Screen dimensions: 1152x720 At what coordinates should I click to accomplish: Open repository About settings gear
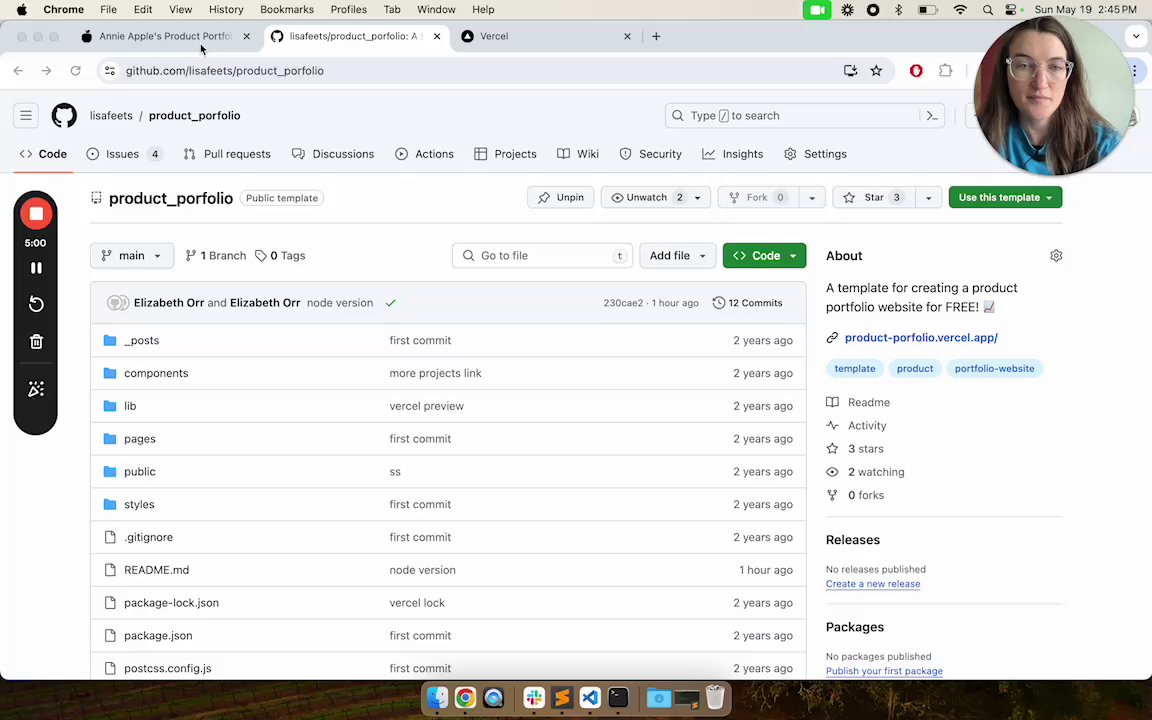pos(1056,256)
